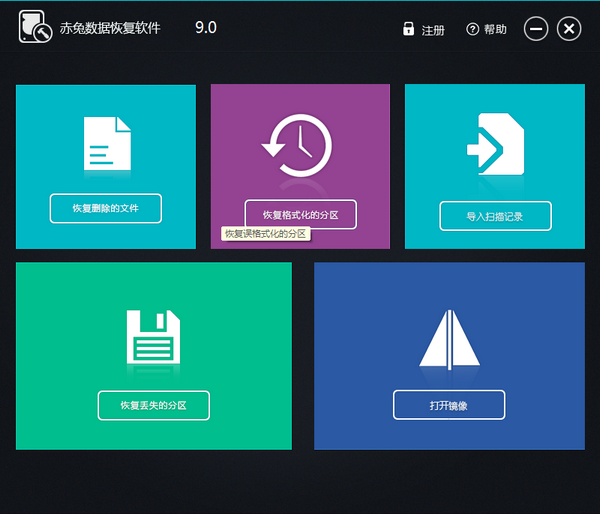The image size is (601, 514).
Task: Click the 导入扫描记录 button
Action: pyautogui.click(x=495, y=216)
